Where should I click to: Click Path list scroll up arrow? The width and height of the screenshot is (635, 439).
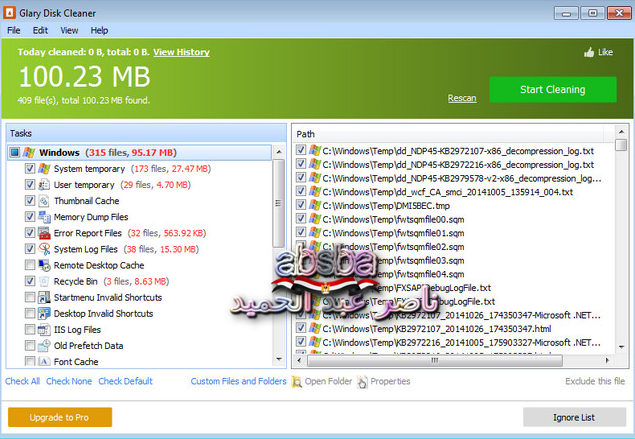click(x=621, y=132)
